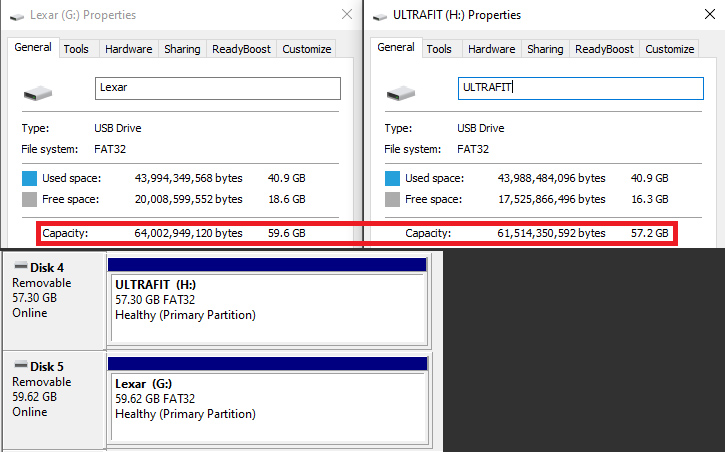Click the drive icon beside Lexar label field
The image size is (725, 452).
tap(38, 93)
